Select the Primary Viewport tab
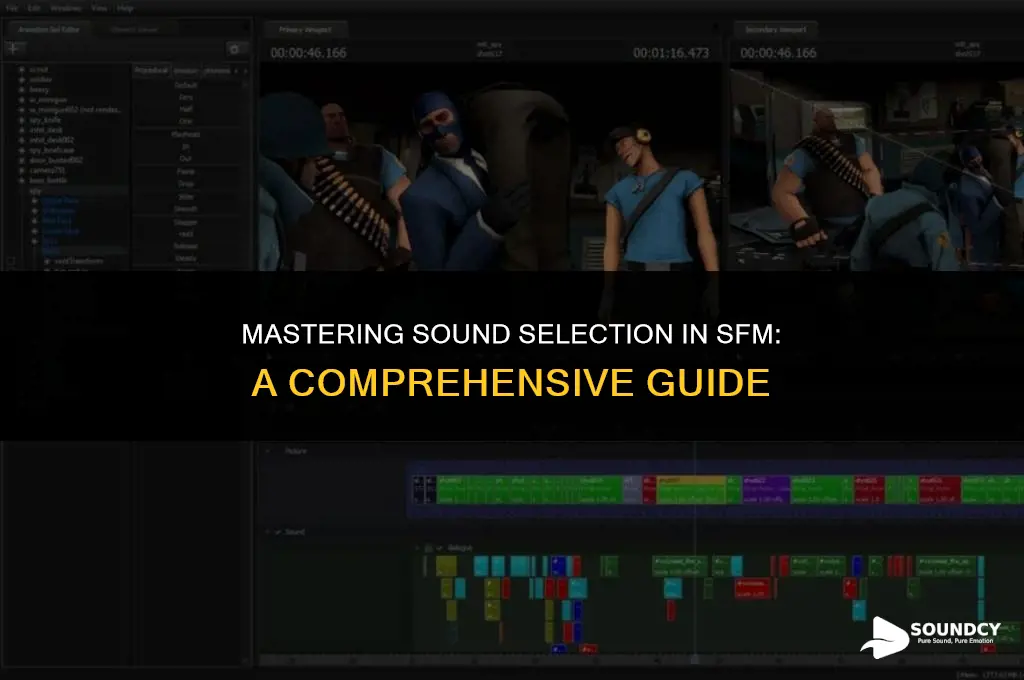The image size is (1024, 680). click(305, 29)
